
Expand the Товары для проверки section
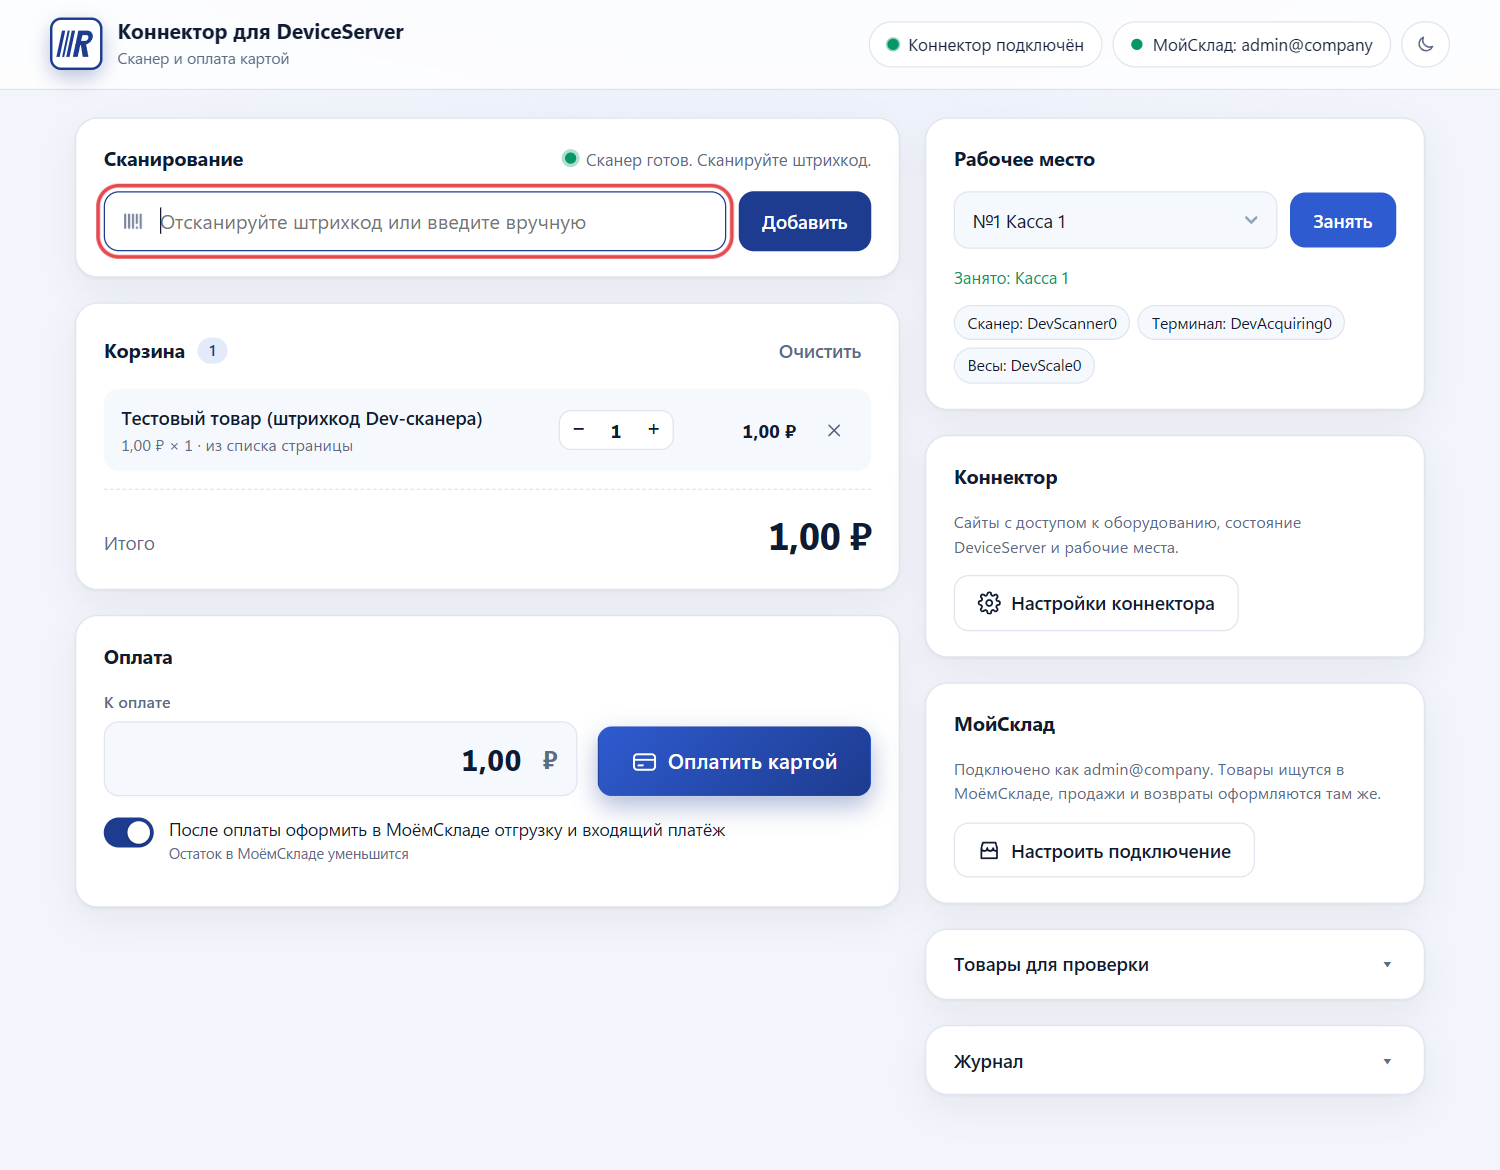point(1175,965)
